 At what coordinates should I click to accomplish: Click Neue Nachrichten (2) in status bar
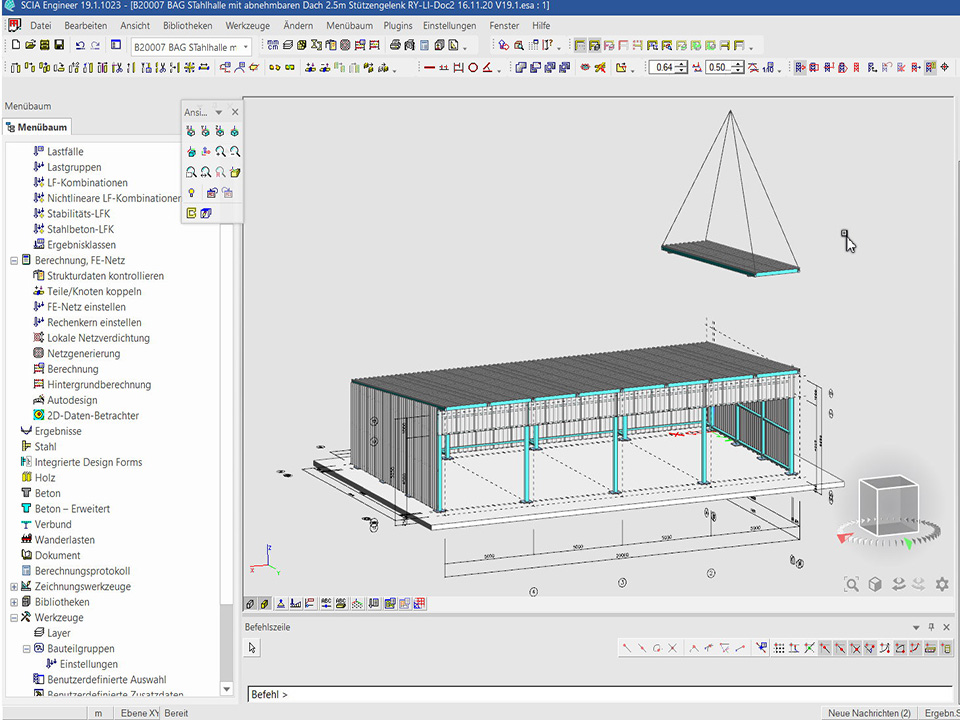[868, 713]
